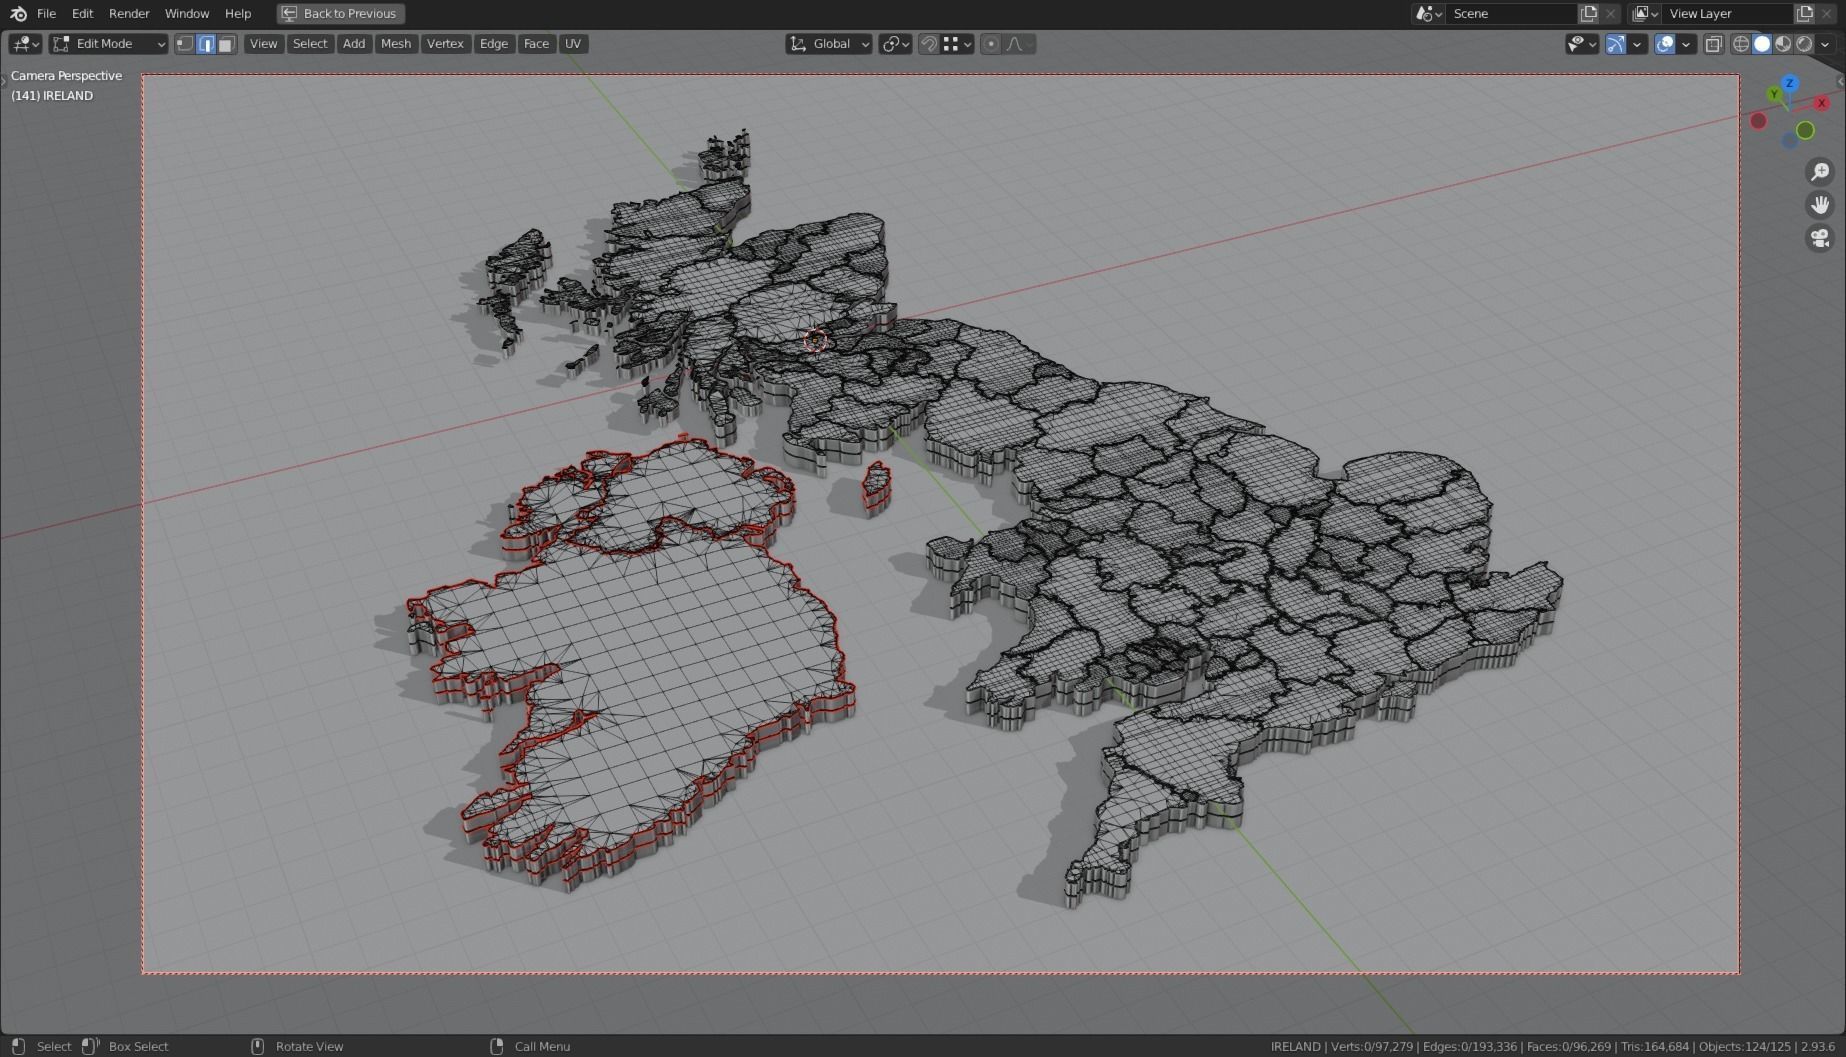Click the X axis on navigation gizmo
This screenshot has height=1057, width=1846.
tap(1822, 103)
